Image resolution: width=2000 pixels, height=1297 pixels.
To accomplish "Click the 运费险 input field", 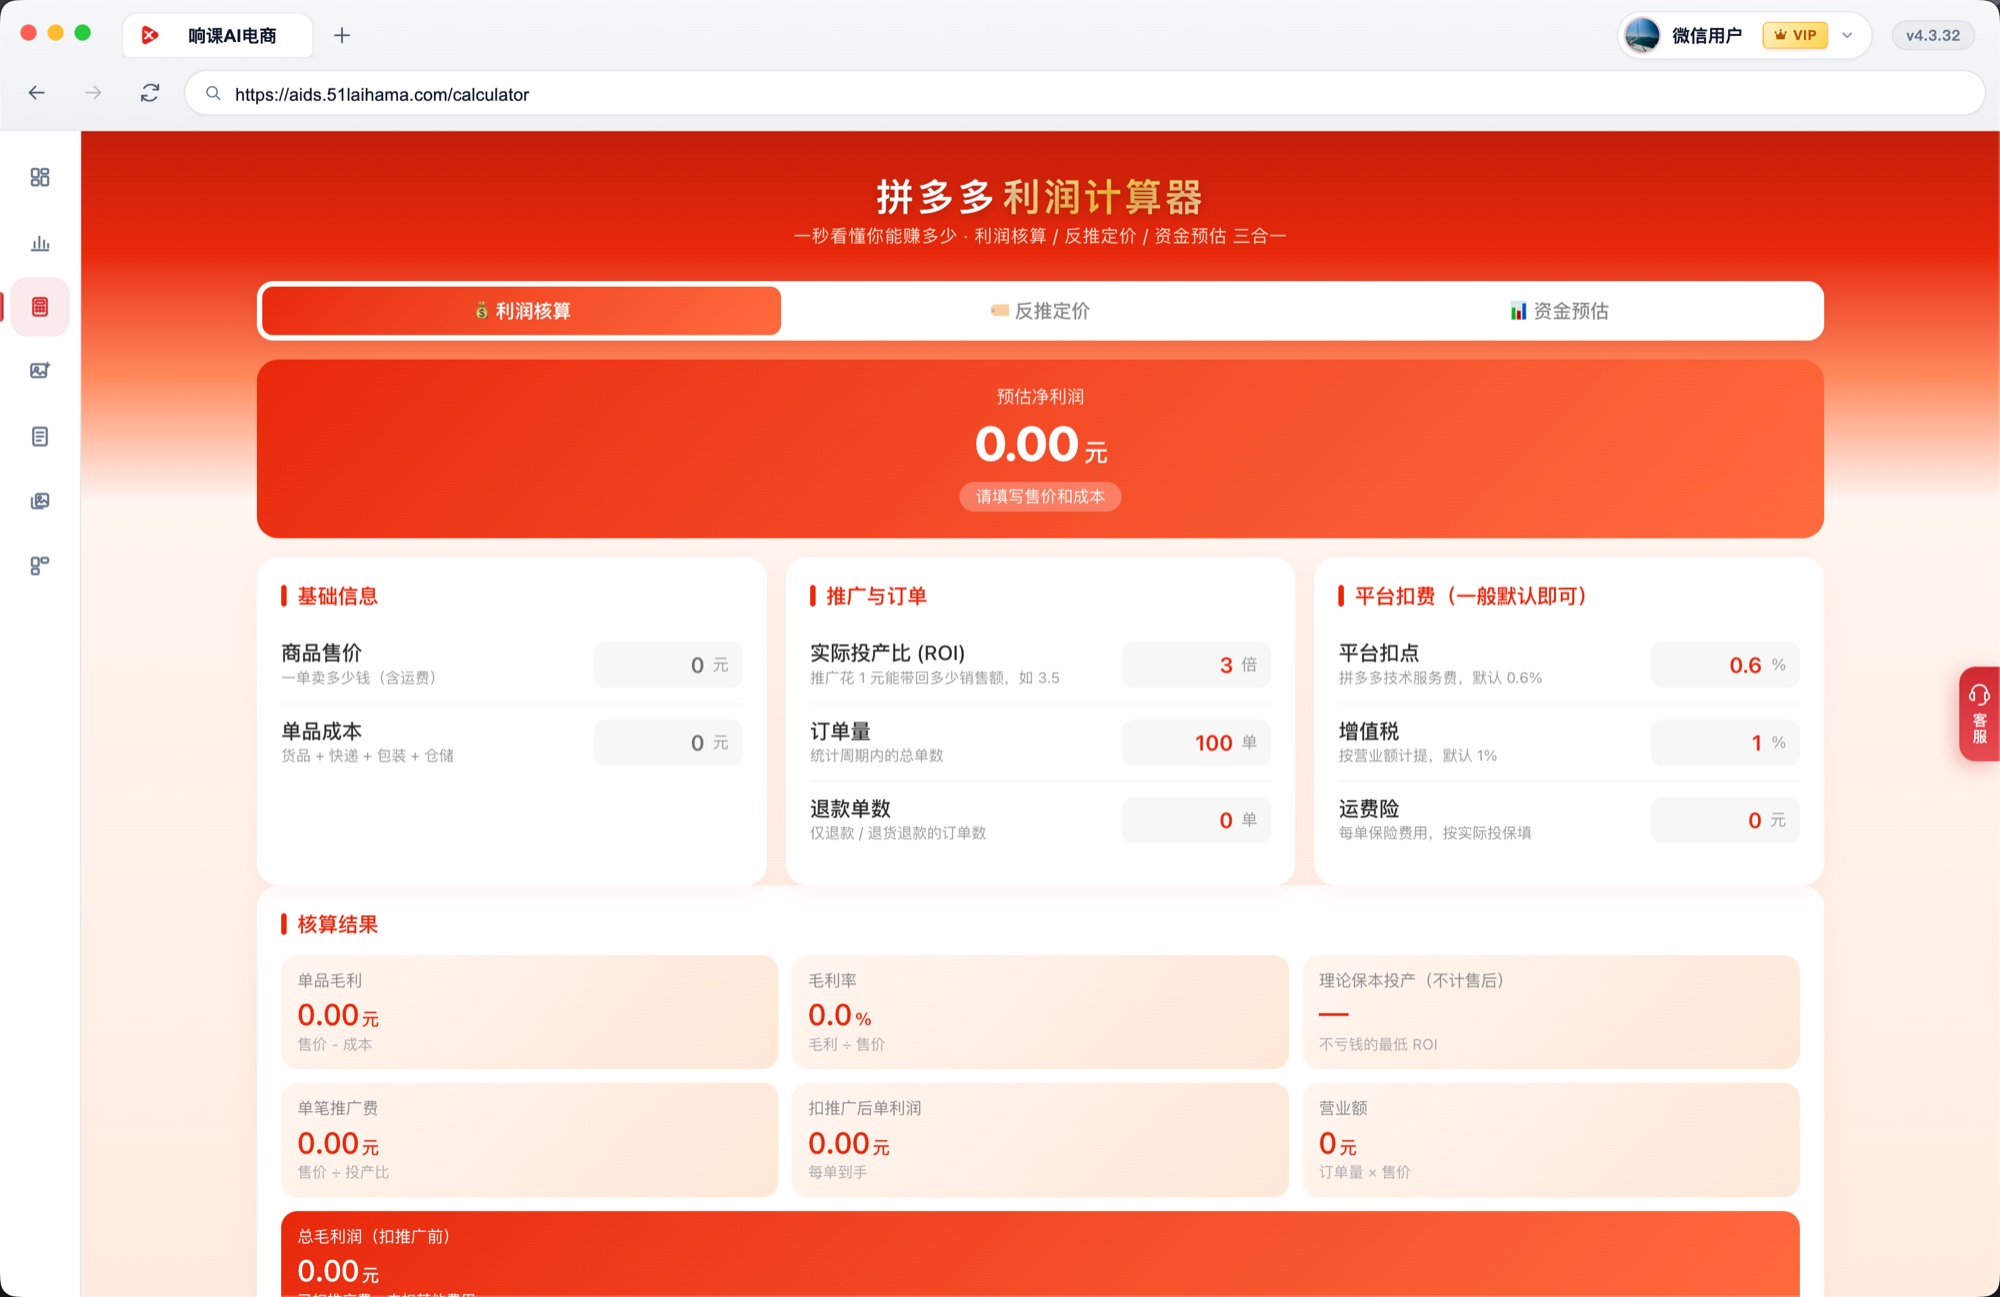I will [x=1725, y=820].
